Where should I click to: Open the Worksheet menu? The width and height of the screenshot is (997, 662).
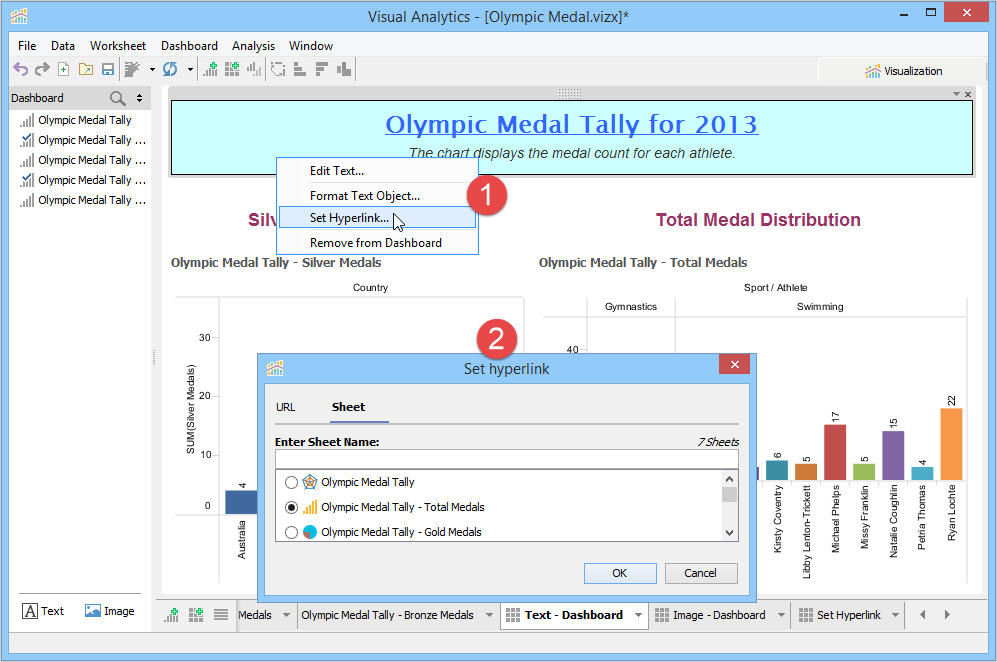tap(118, 46)
